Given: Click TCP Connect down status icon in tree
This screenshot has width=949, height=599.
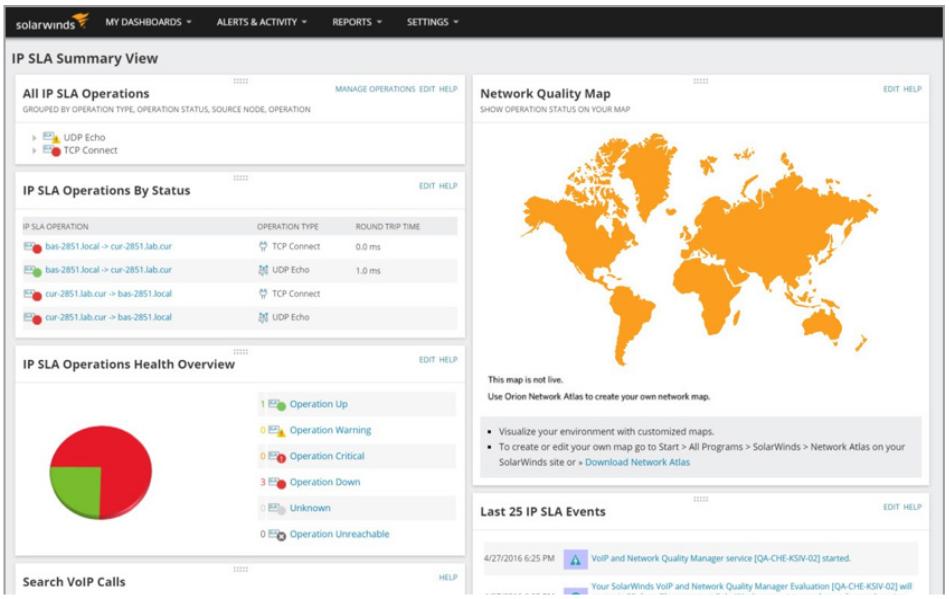Looking at the screenshot, I should point(51,151).
